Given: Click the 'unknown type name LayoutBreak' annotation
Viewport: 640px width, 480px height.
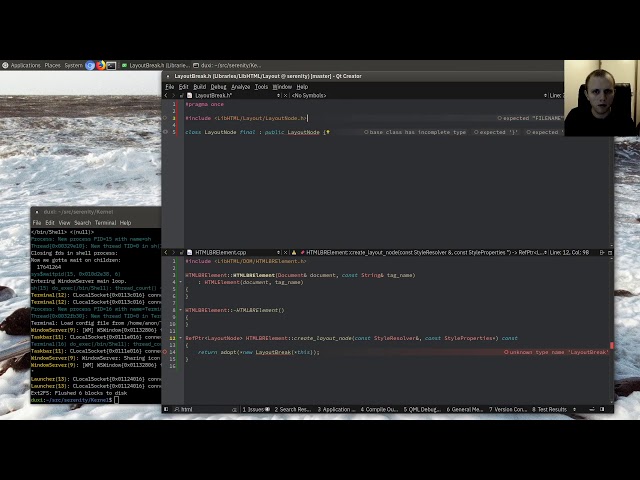Looking at the screenshot, I should [556, 352].
